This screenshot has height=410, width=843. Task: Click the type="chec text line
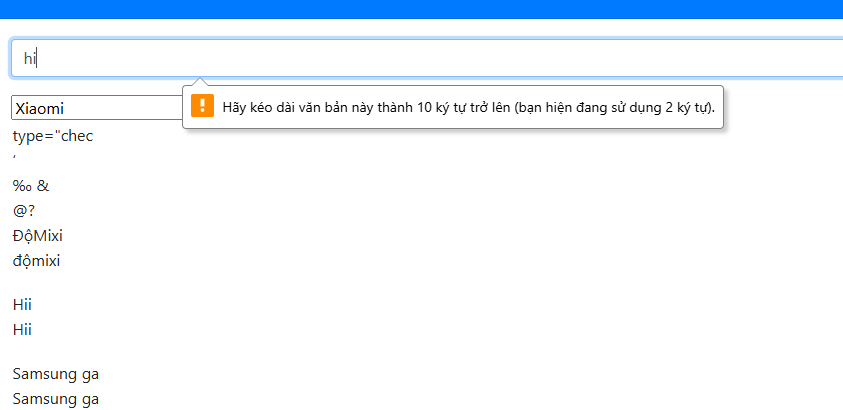point(53,136)
